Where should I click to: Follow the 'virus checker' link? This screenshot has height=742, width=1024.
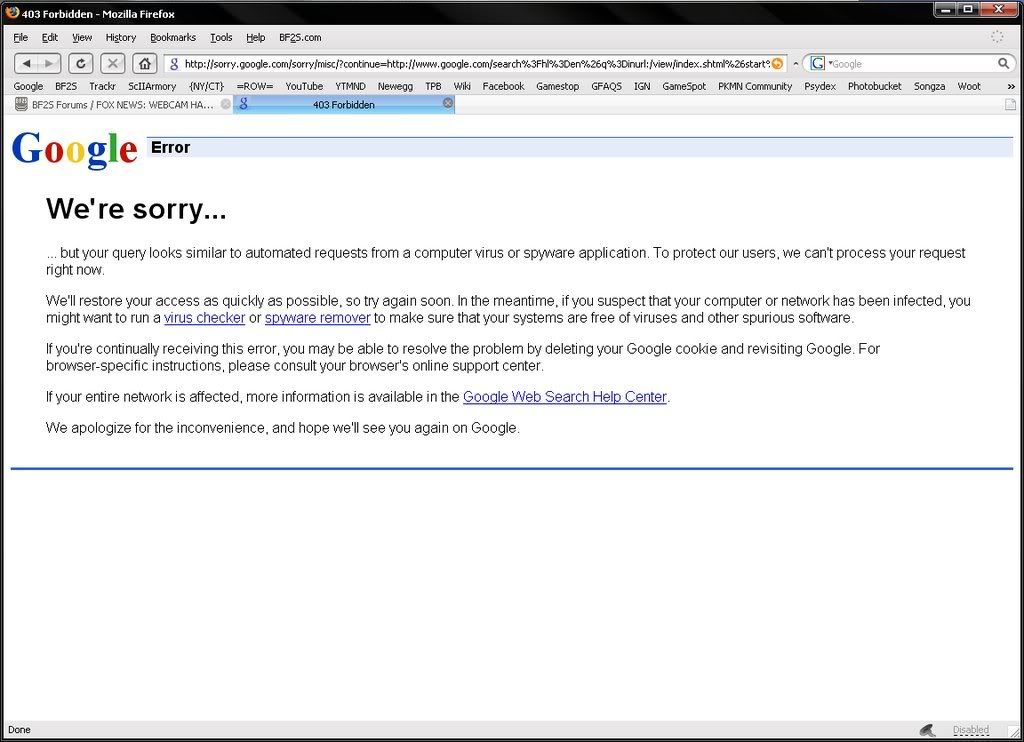point(204,318)
